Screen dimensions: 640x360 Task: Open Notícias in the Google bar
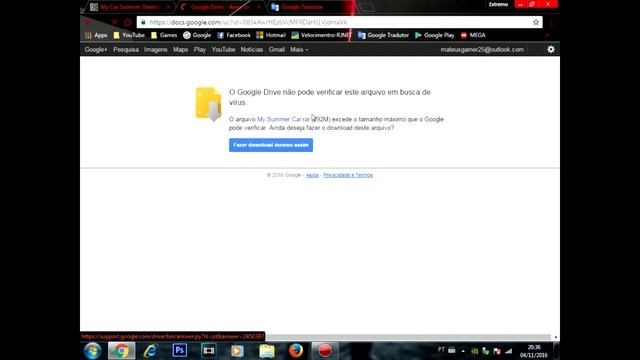click(251, 49)
